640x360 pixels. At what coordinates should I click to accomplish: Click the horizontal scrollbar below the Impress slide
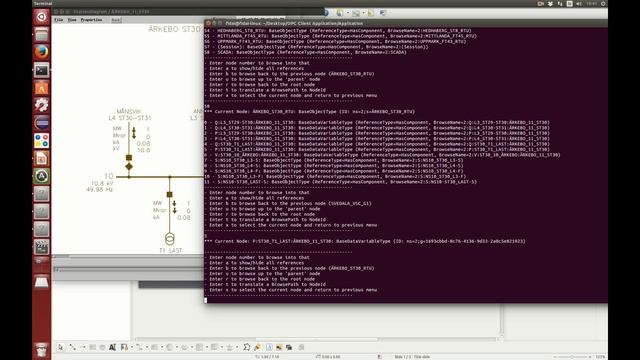click(x=318, y=339)
